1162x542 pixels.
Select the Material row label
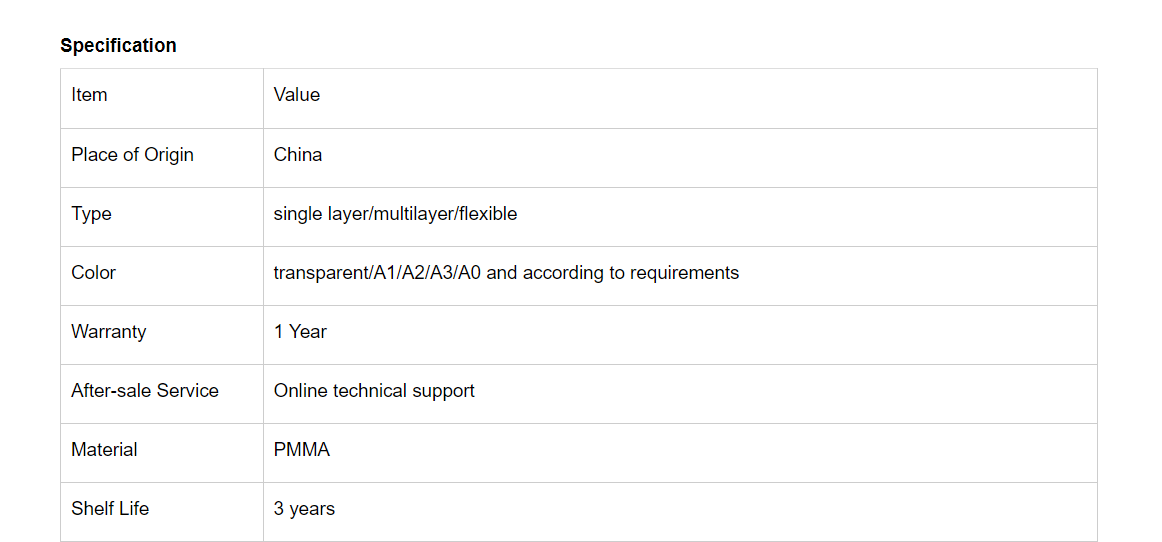(x=104, y=450)
